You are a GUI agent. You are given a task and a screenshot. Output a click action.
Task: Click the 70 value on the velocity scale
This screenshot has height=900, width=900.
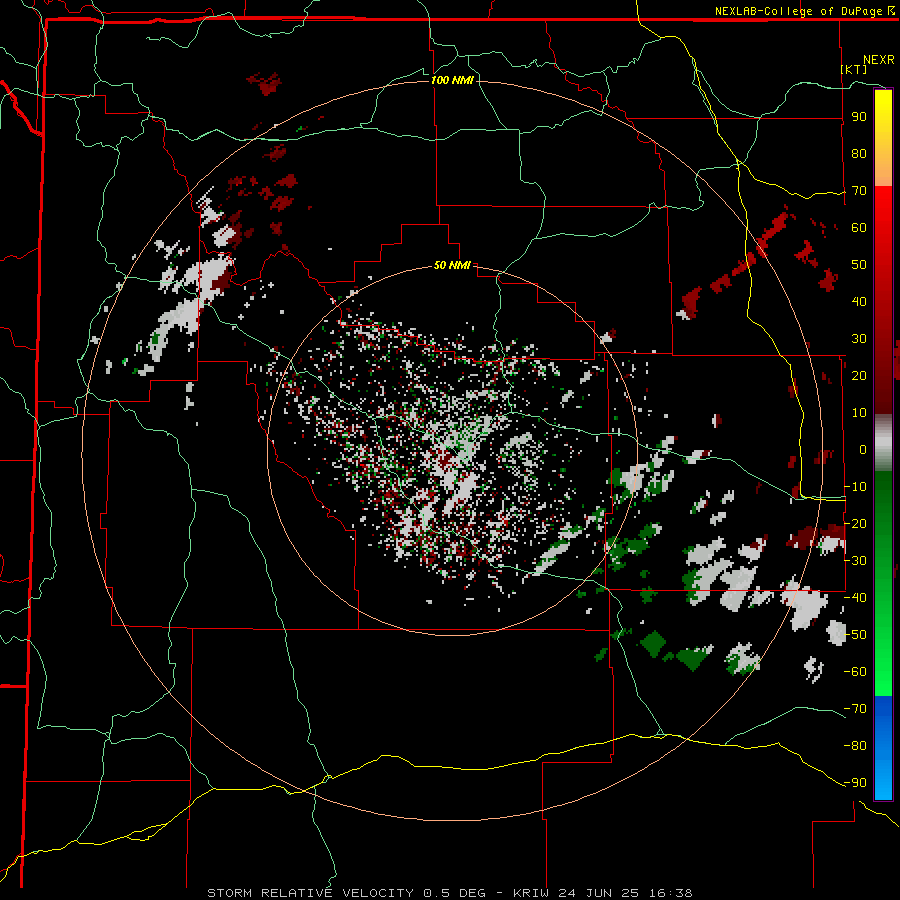(859, 191)
